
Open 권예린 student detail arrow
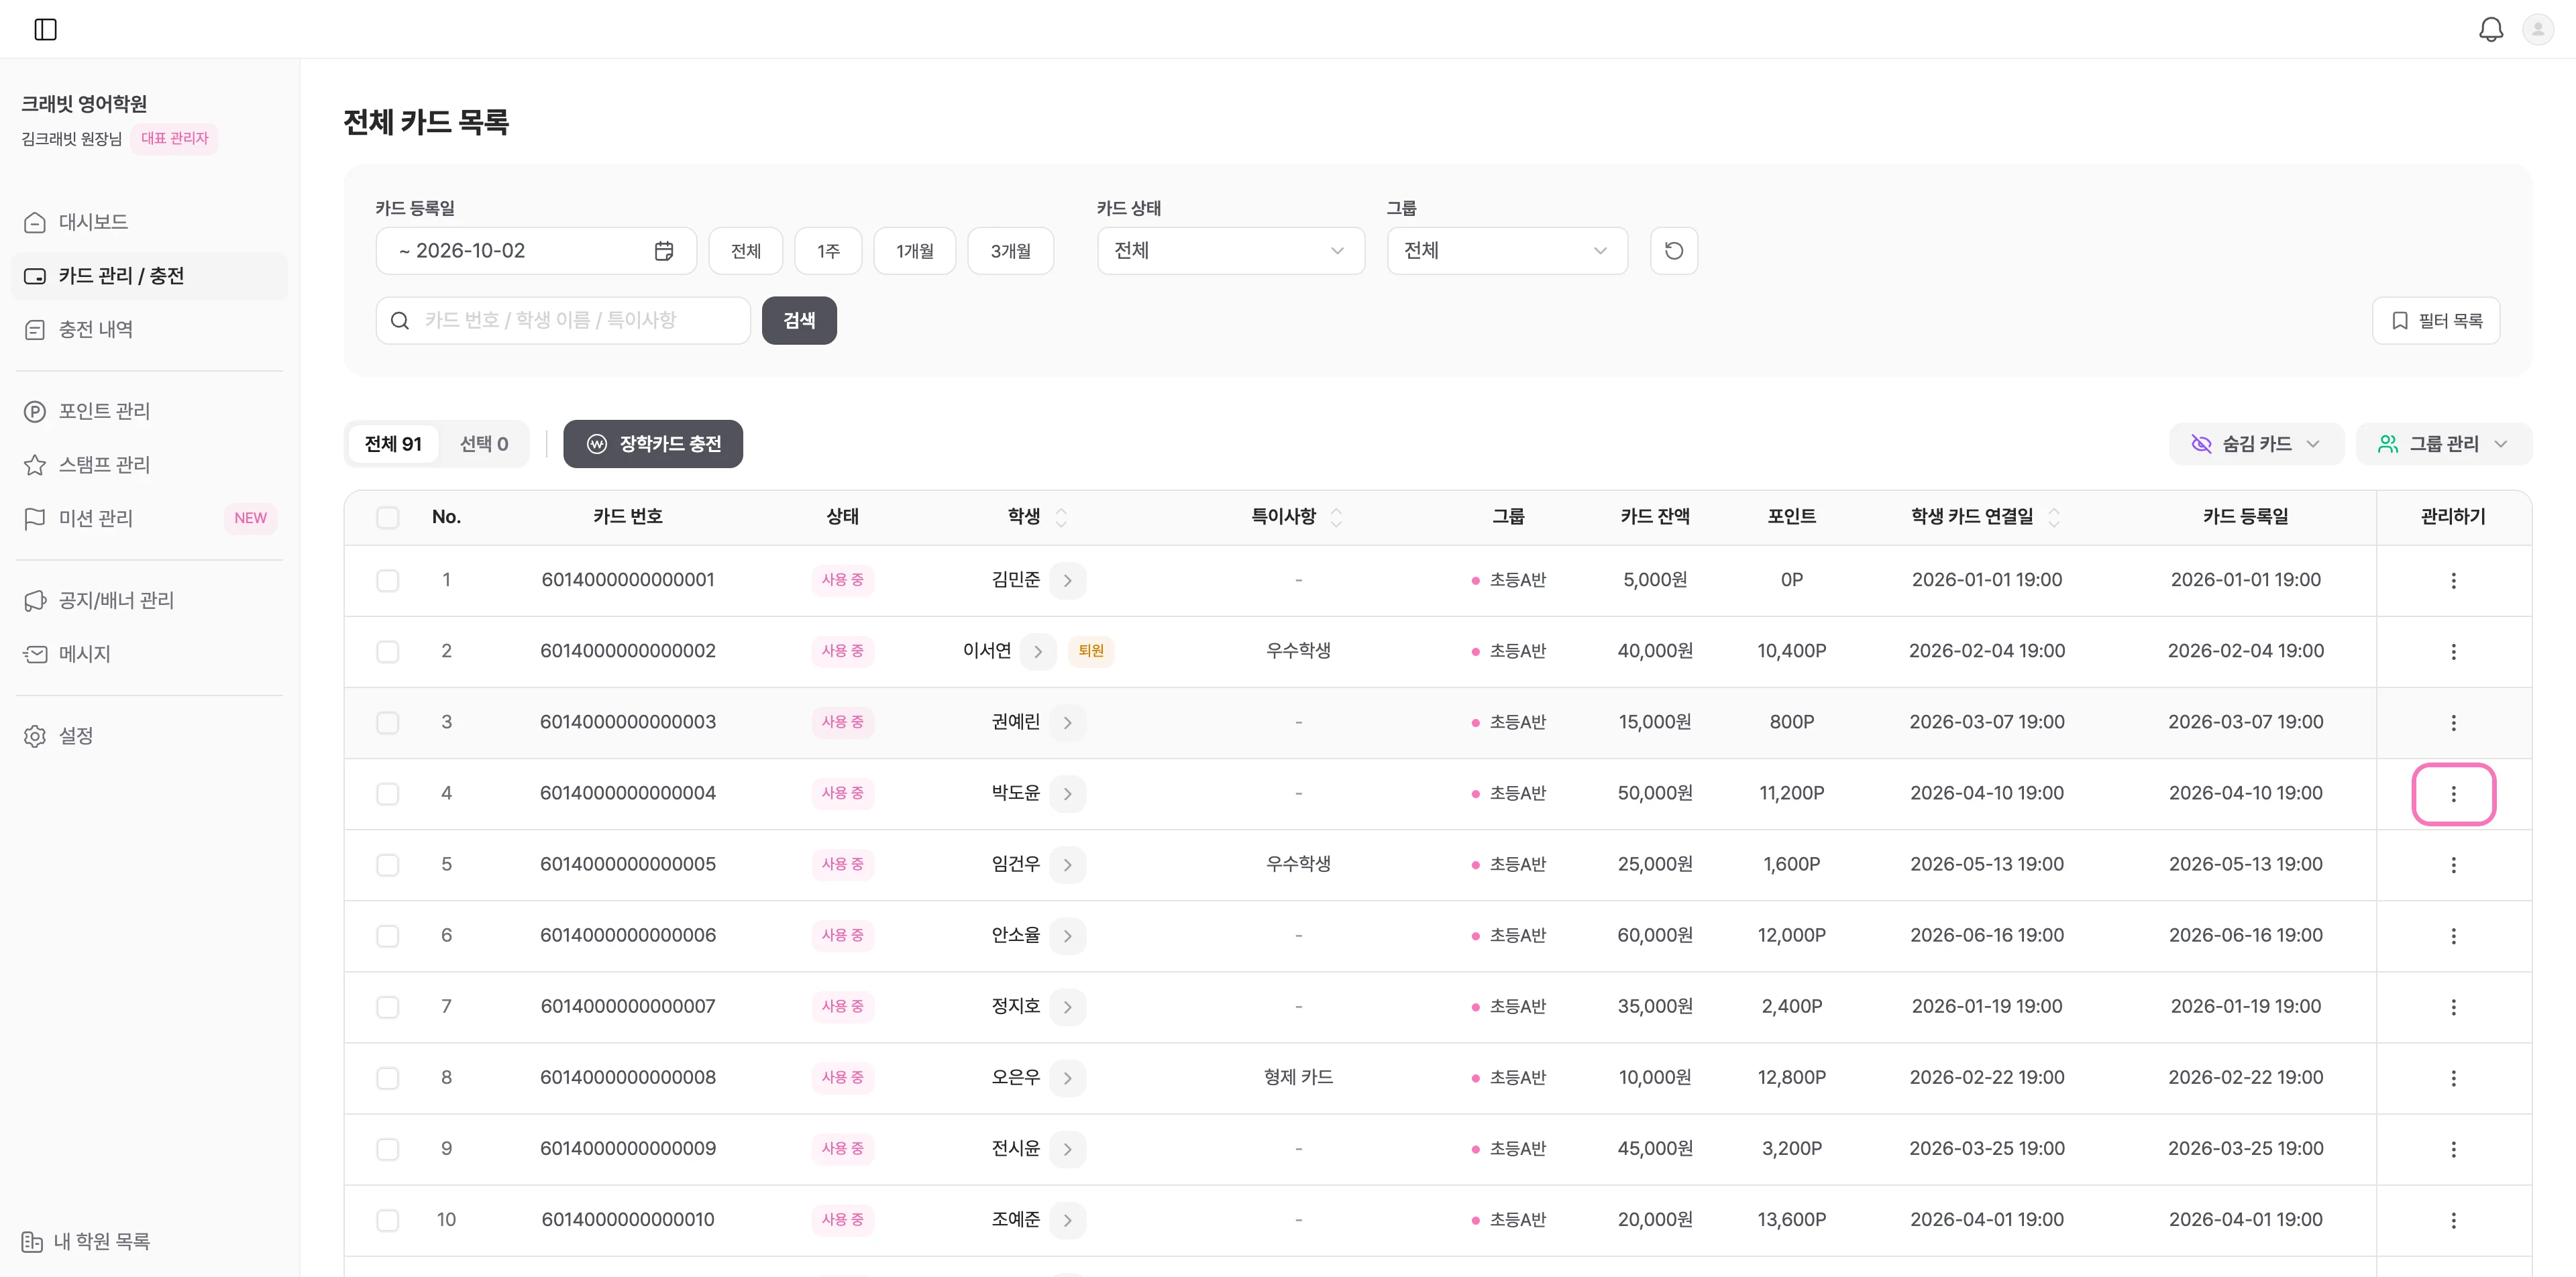click(x=1068, y=723)
